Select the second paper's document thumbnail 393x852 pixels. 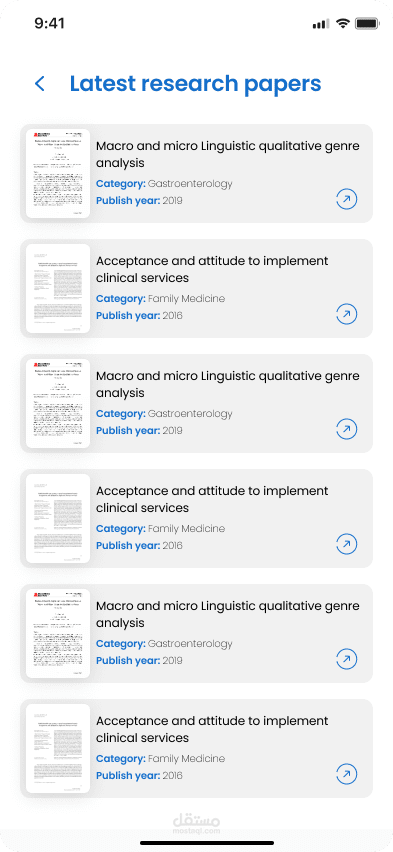(58, 289)
